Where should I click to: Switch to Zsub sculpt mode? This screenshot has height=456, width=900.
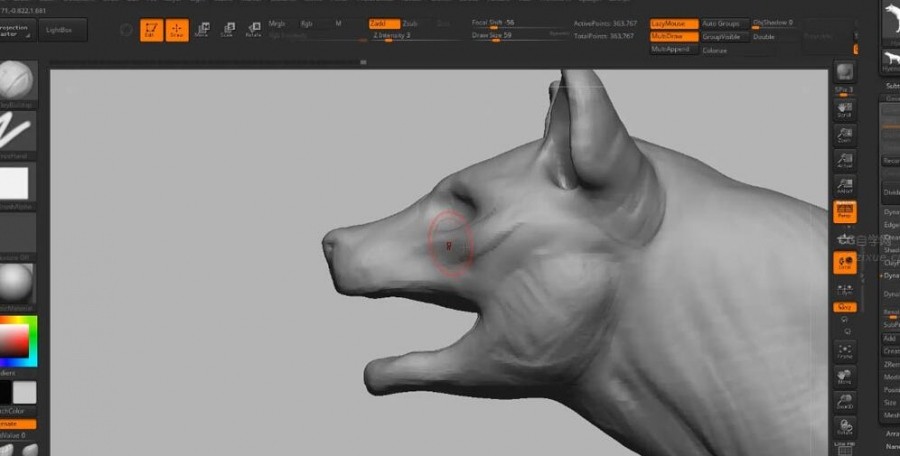tap(410, 24)
